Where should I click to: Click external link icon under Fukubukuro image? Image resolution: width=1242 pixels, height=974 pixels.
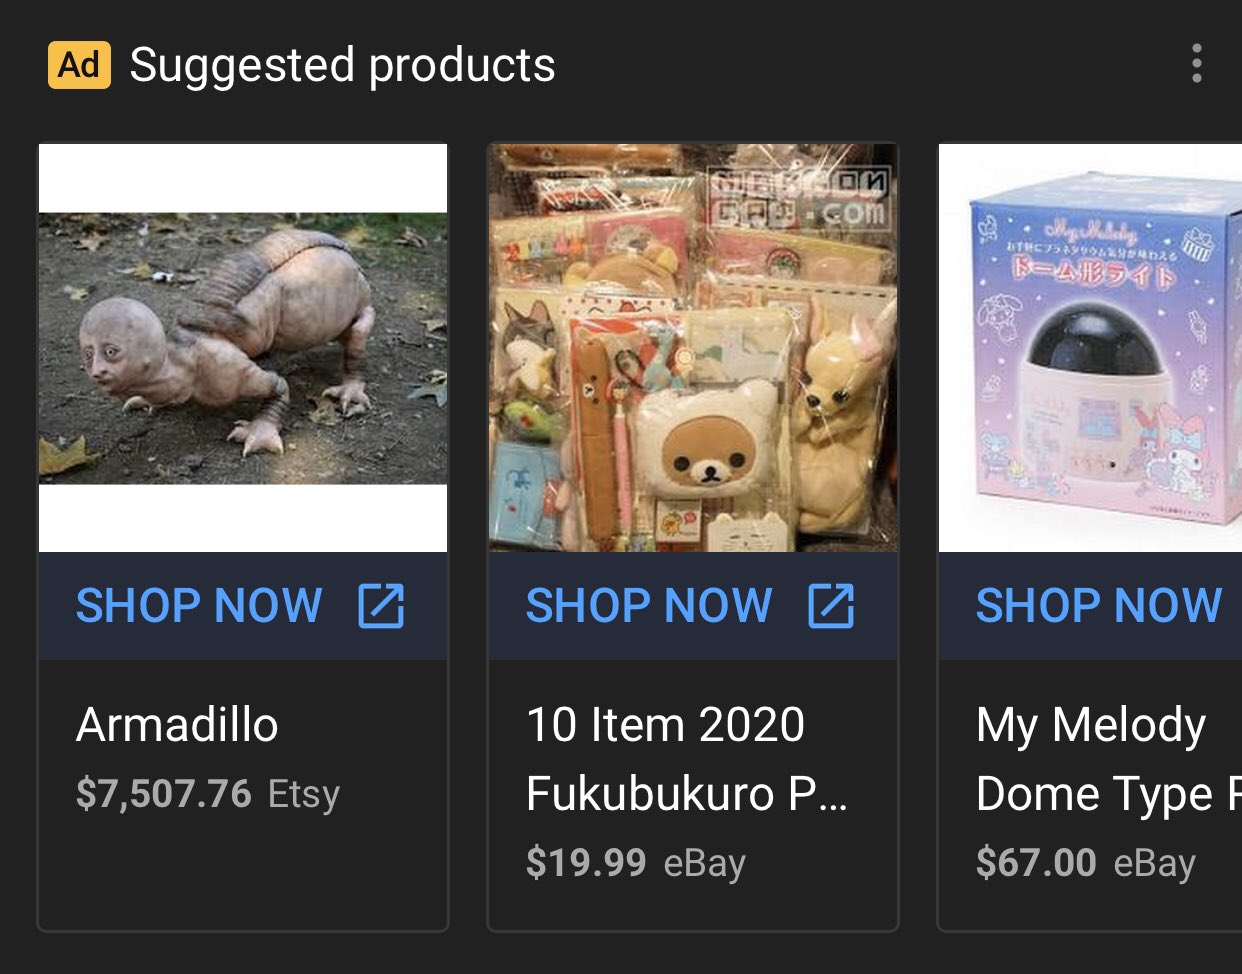coord(831,606)
